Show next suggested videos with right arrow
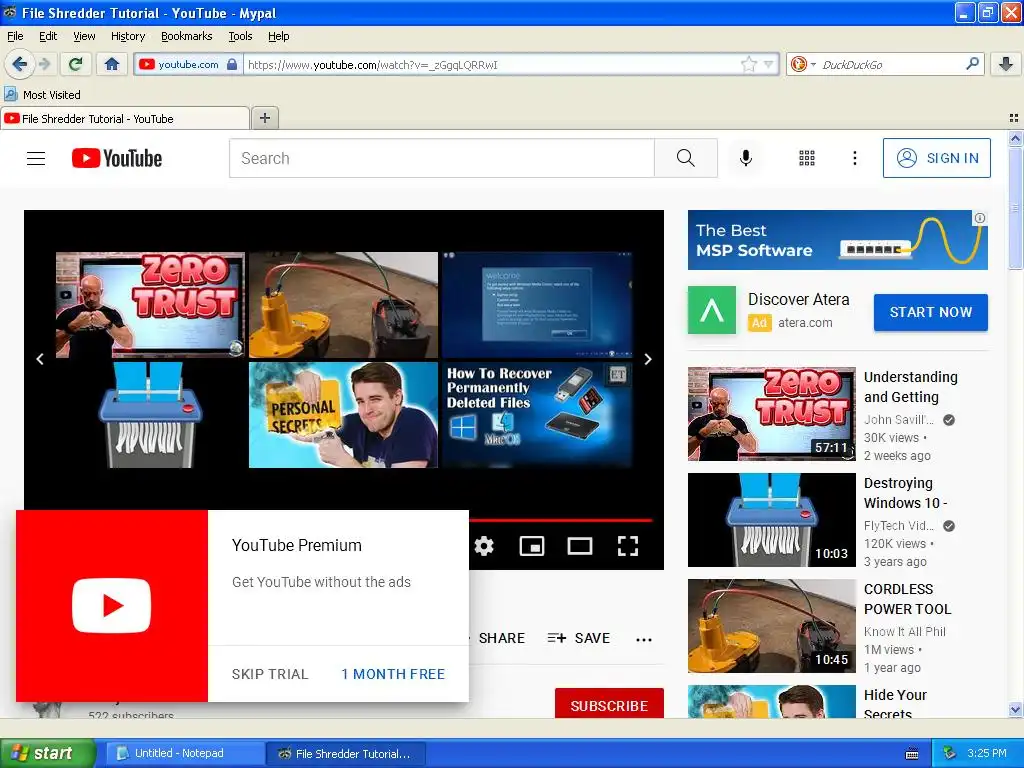 647,359
